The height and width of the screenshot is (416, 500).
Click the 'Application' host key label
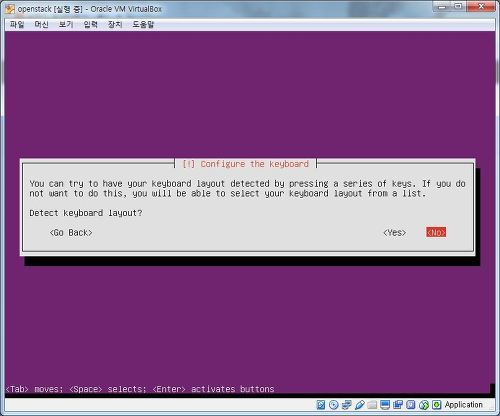(x=464, y=405)
